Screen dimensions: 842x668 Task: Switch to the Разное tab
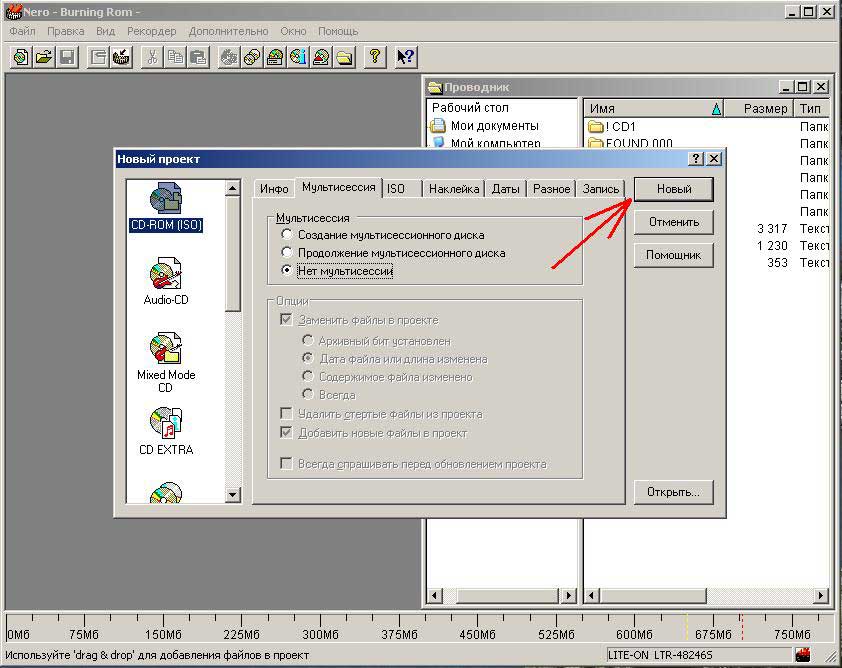point(551,189)
